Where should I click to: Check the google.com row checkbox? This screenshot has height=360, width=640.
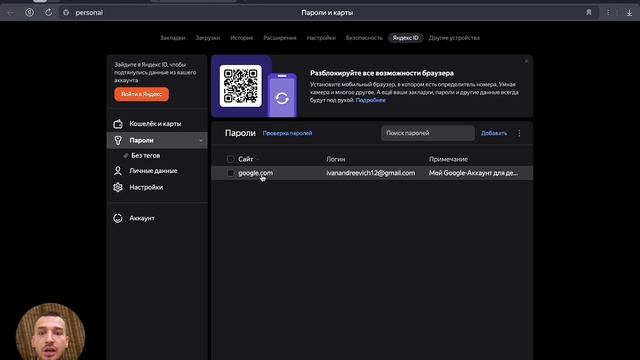(230, 173)
